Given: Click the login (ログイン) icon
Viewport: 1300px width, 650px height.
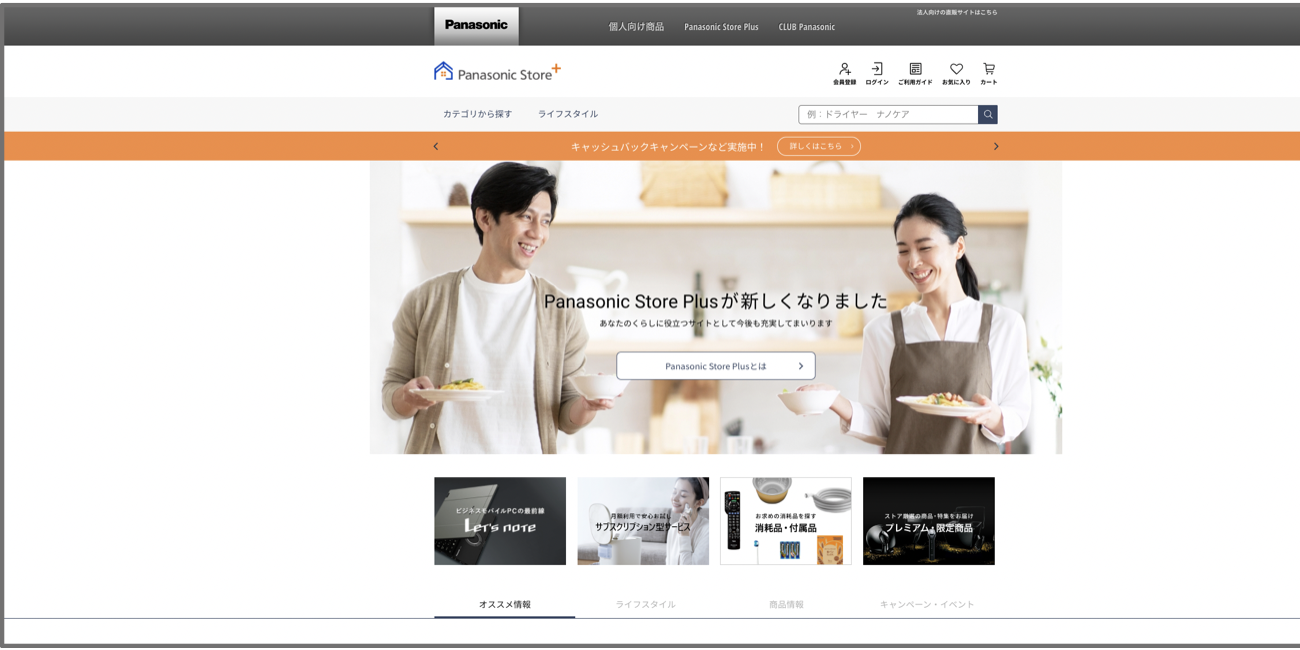Looking at the screenshot, I should tap(877, 74).
